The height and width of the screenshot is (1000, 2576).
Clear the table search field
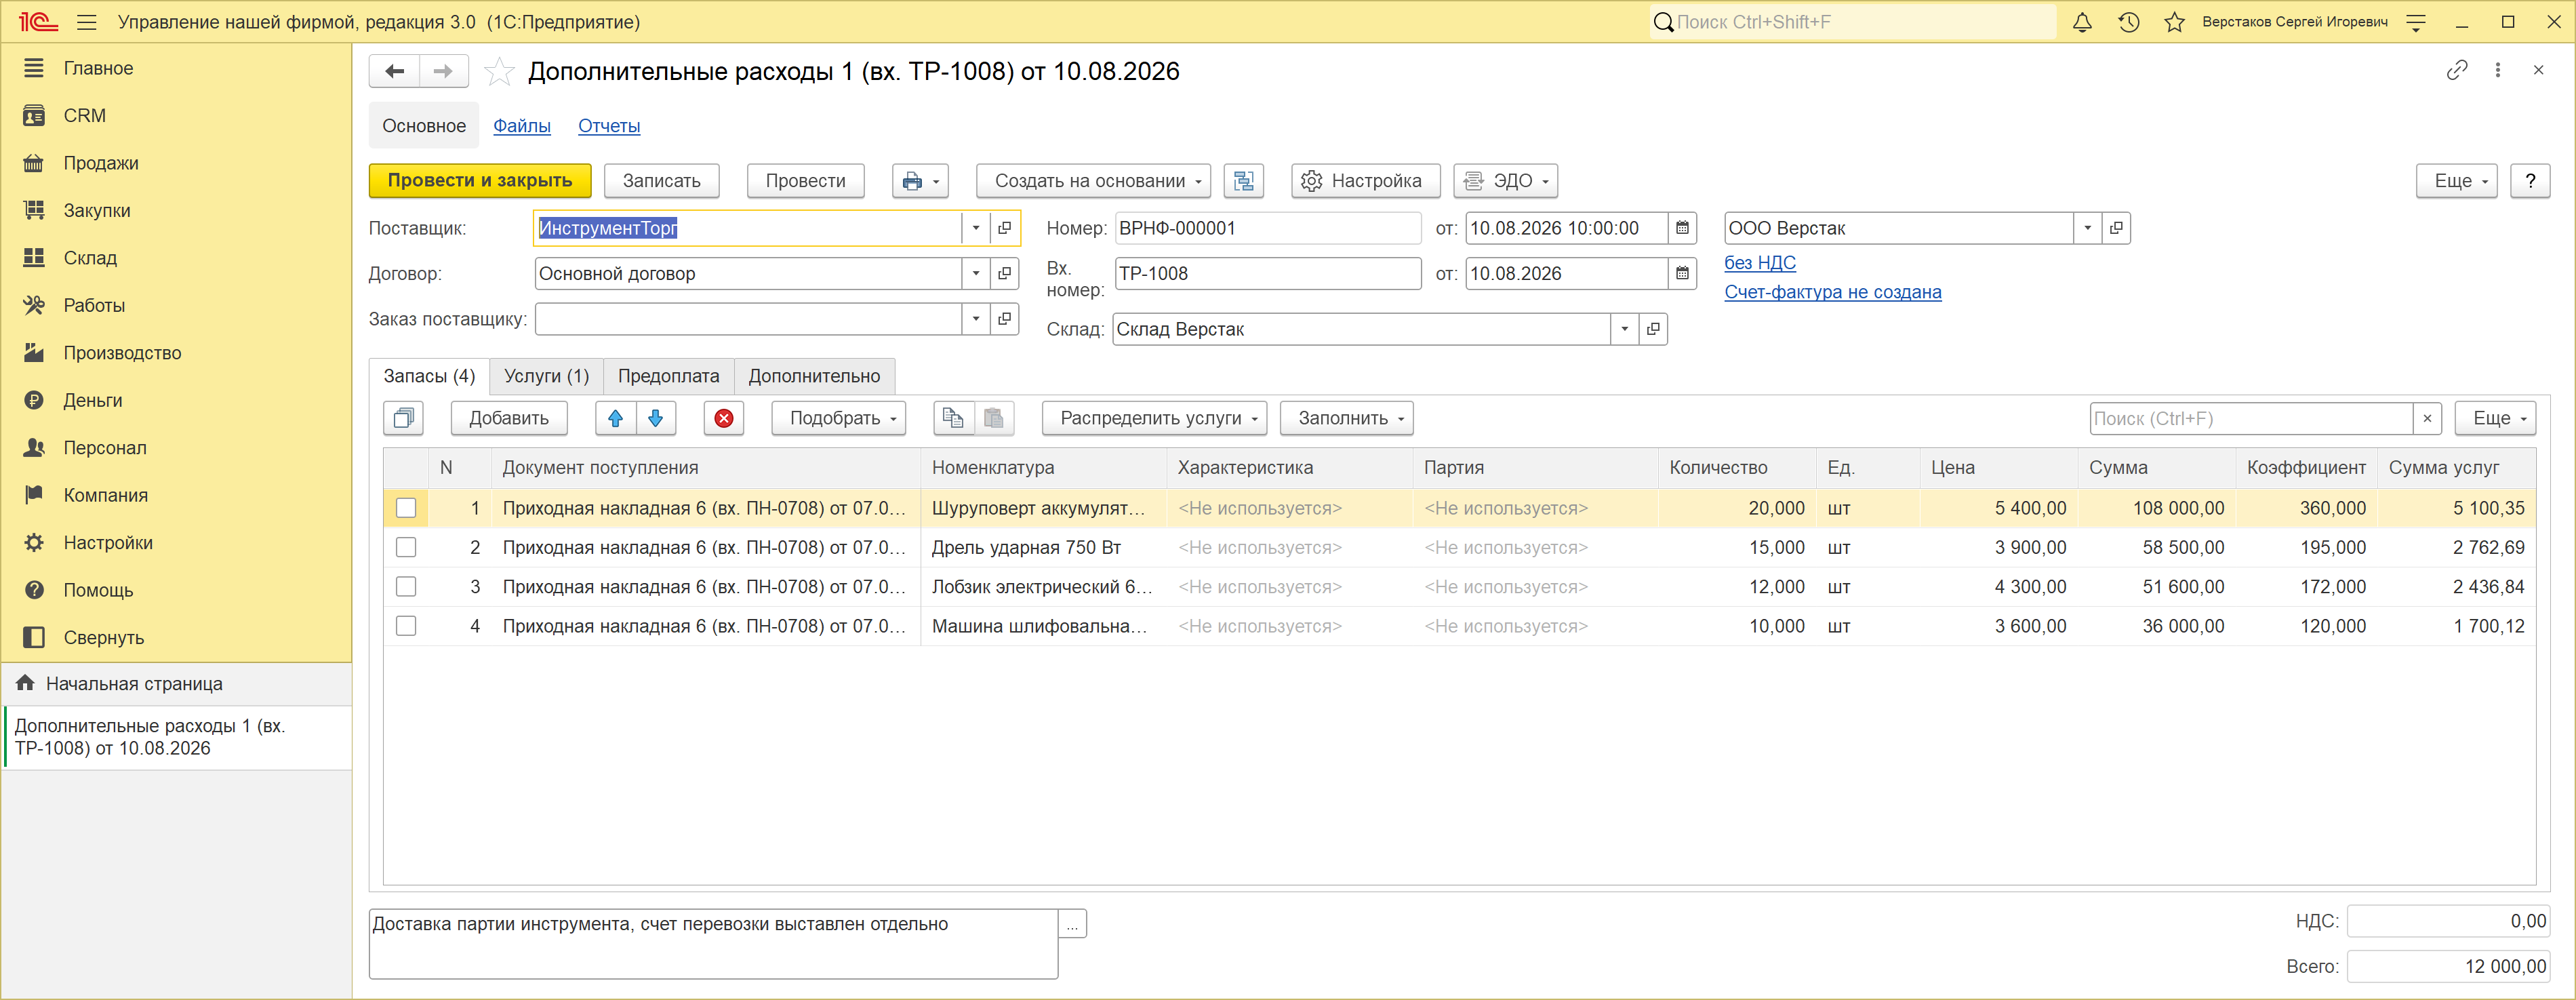(2427, 419)
